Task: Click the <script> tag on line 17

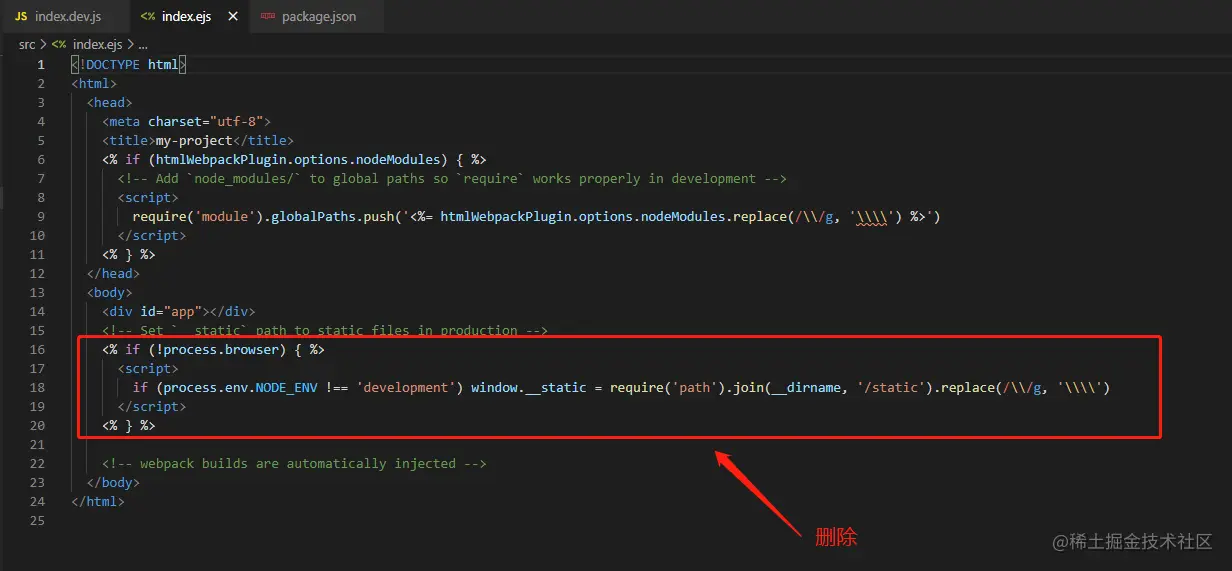Action: tap(148, 369)
